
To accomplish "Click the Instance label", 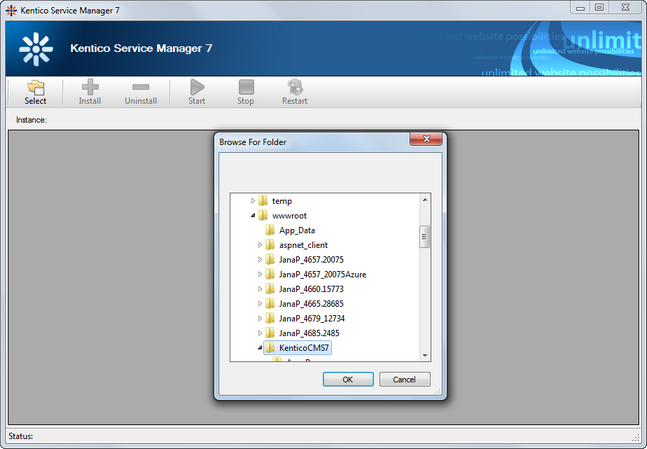I will [31, 120].
